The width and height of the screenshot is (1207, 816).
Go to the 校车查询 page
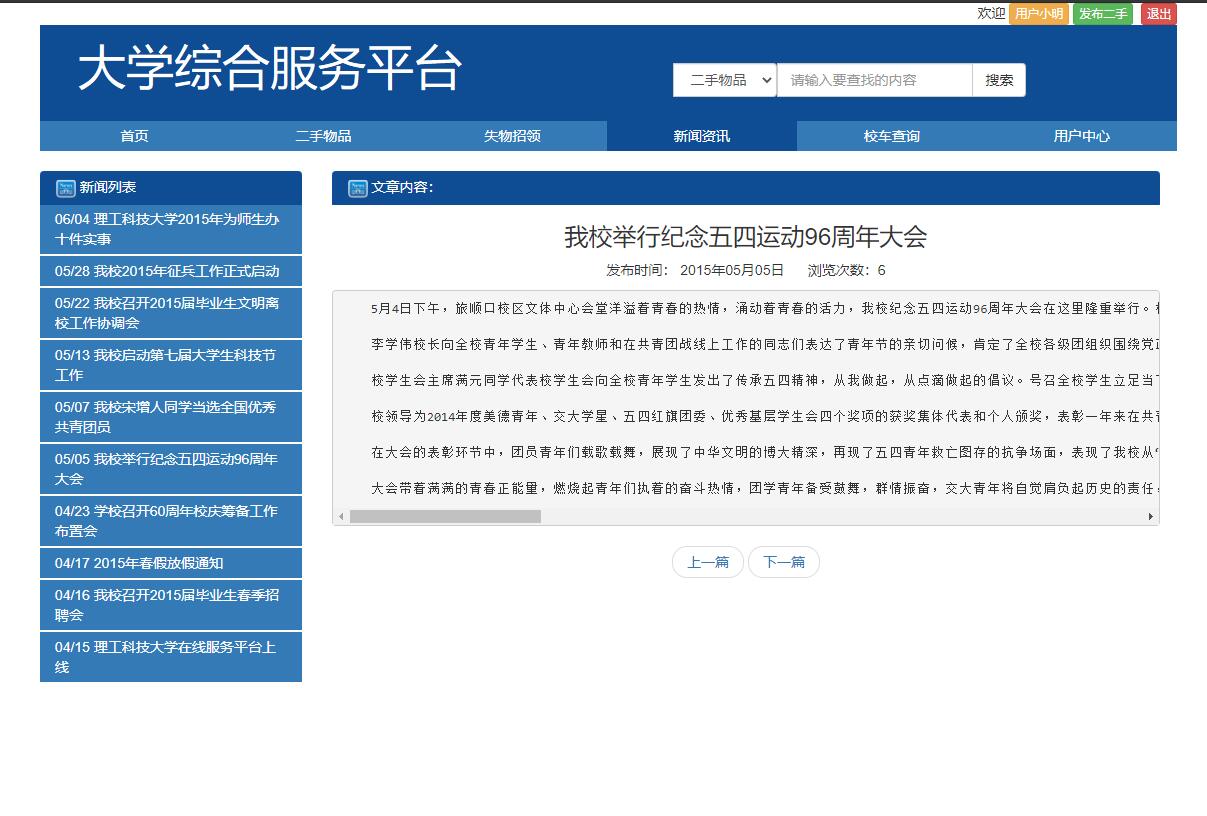pos(890,136)
